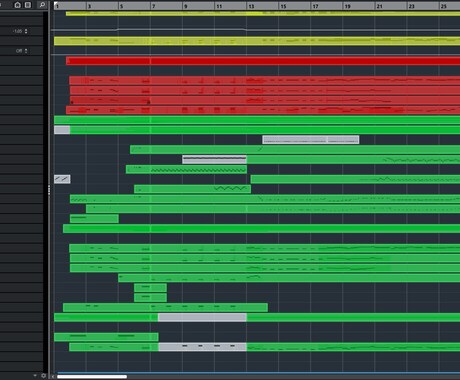Select the gray clip spanning bars 9 to 12

(214, 159)
